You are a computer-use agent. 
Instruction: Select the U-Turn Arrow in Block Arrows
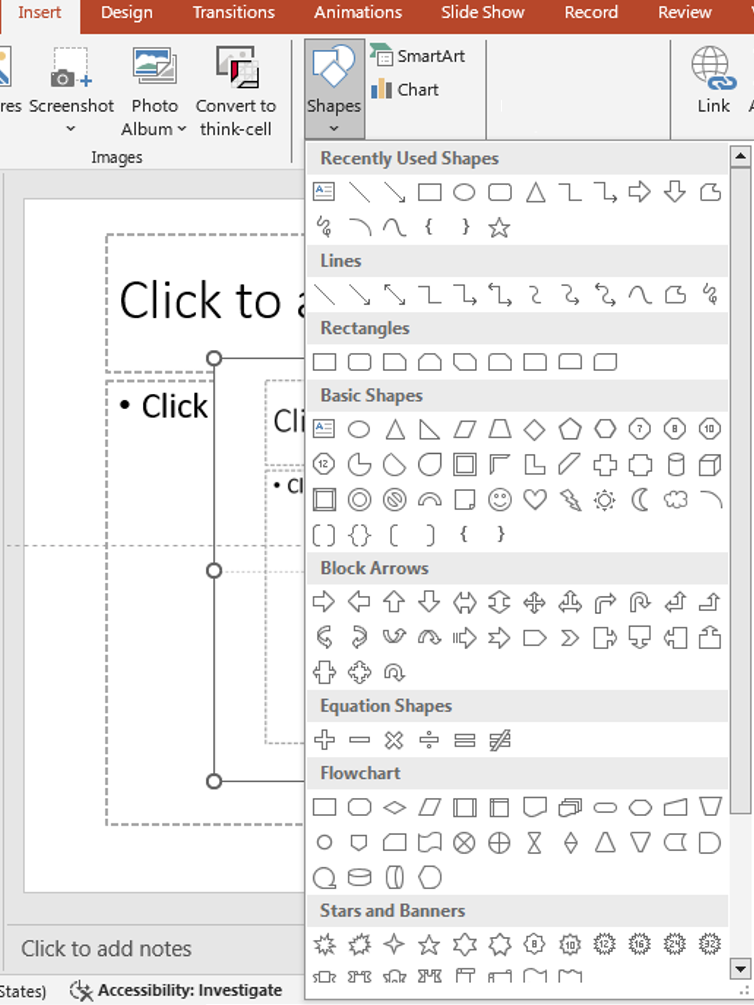pyautogui.click(x=640, y=602)
